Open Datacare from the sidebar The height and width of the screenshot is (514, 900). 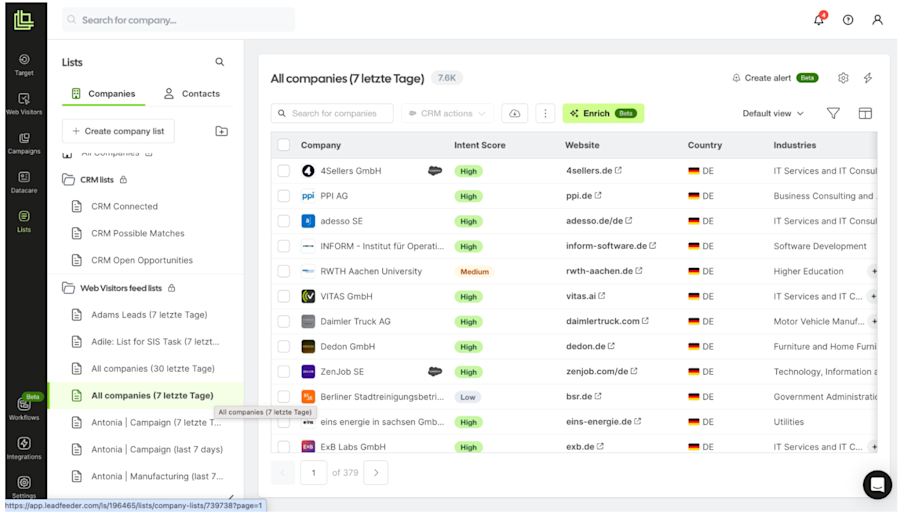point(24,182)
